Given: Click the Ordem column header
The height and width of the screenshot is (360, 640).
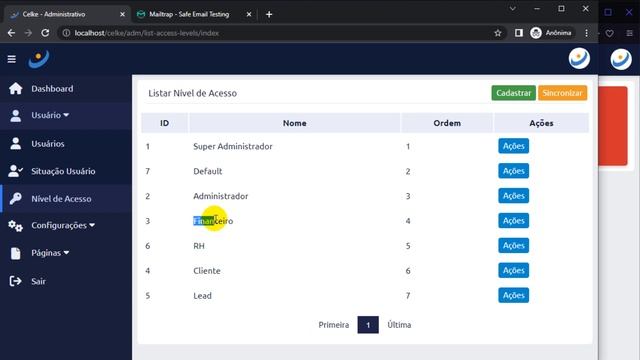Looking at the screenshot, I should tap(447, 123).
